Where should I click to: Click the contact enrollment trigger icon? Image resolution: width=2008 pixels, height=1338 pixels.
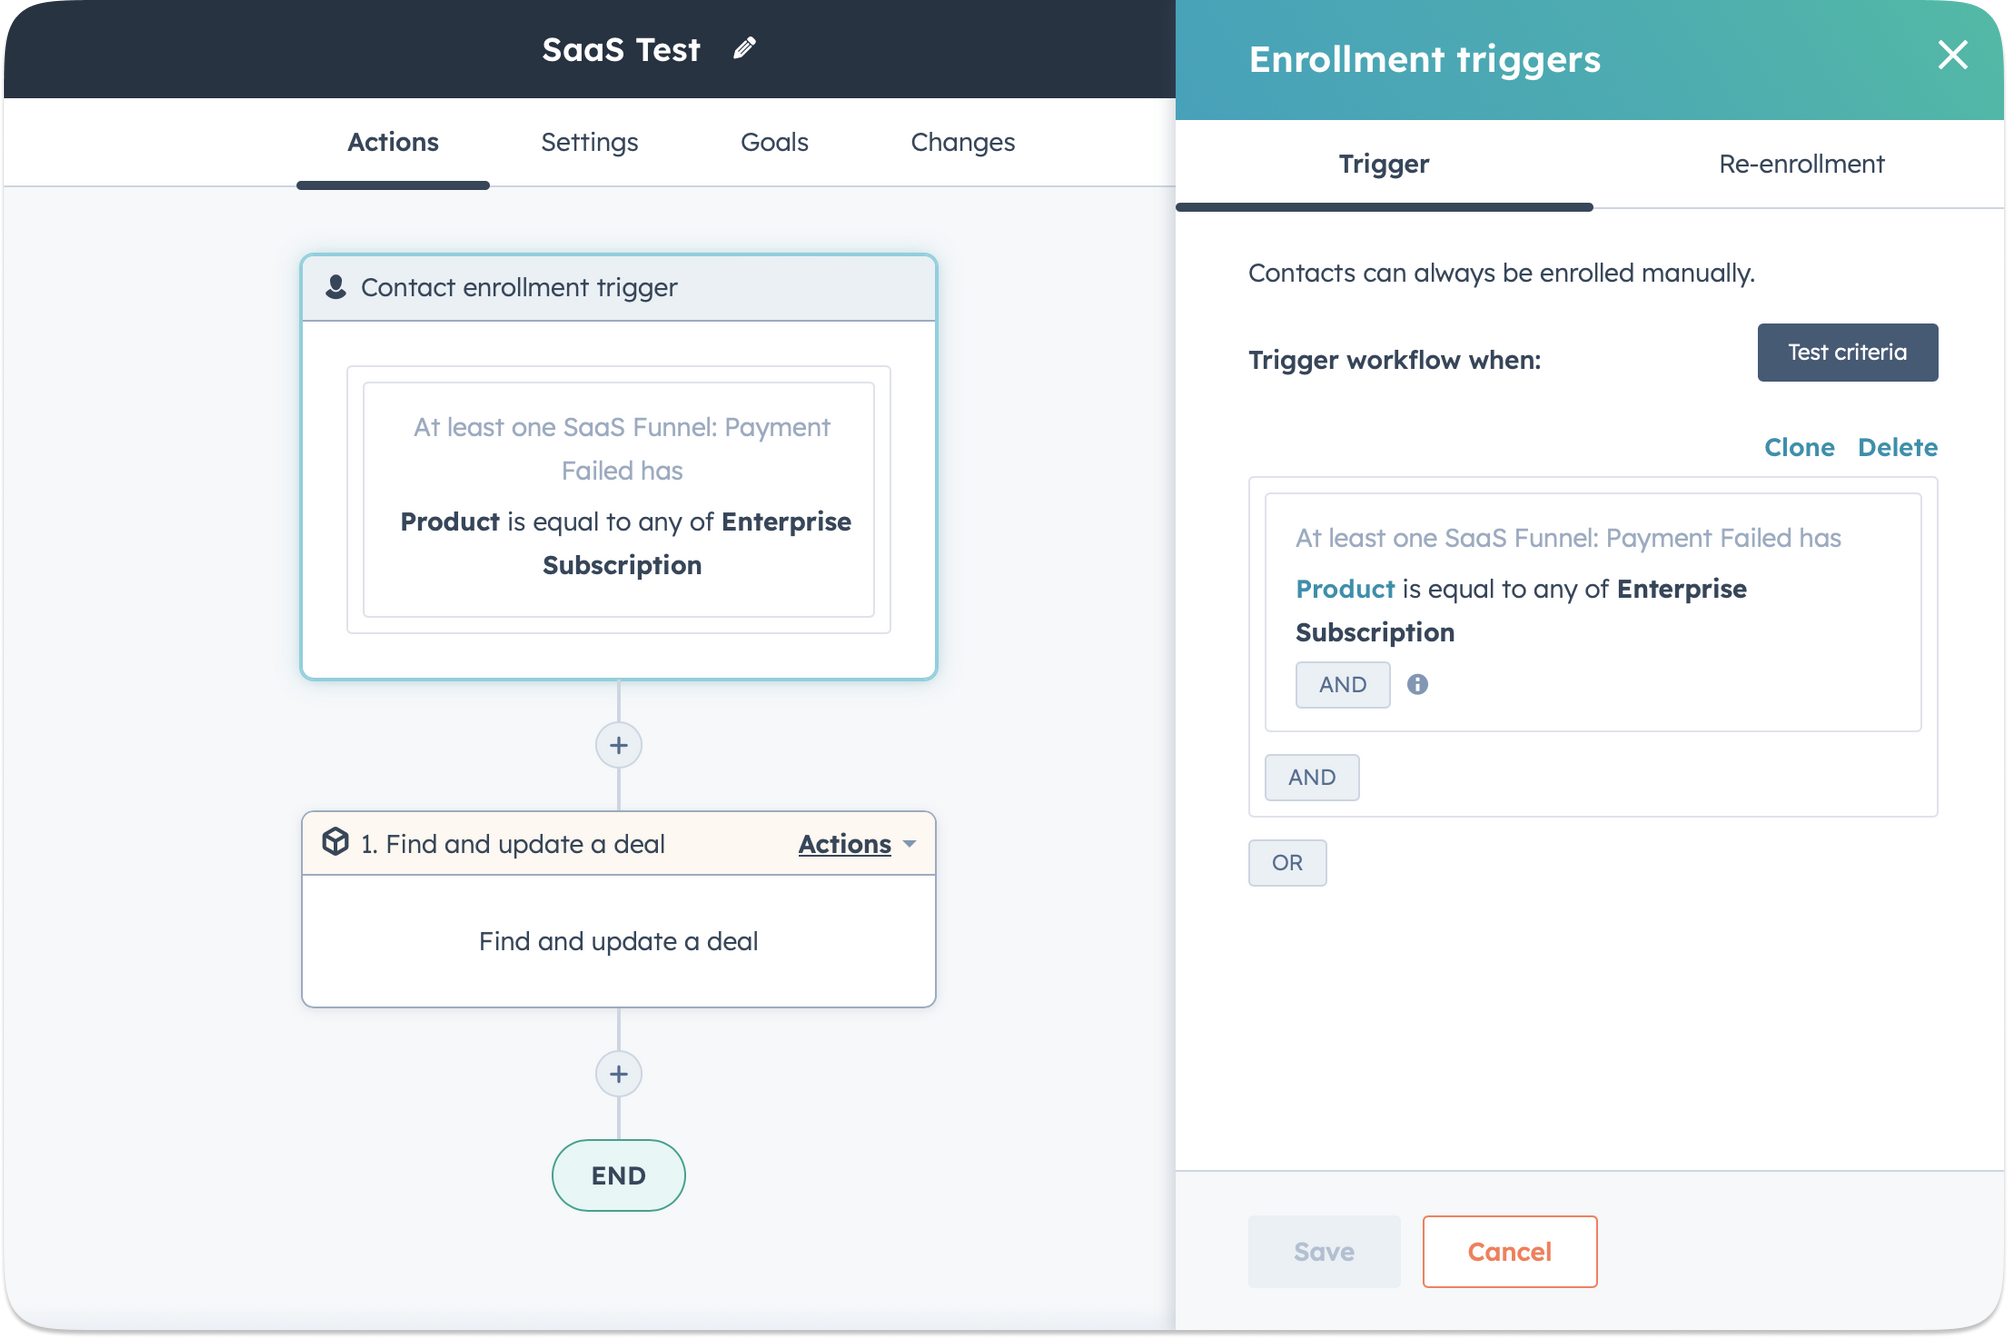[x=336, y=287]
